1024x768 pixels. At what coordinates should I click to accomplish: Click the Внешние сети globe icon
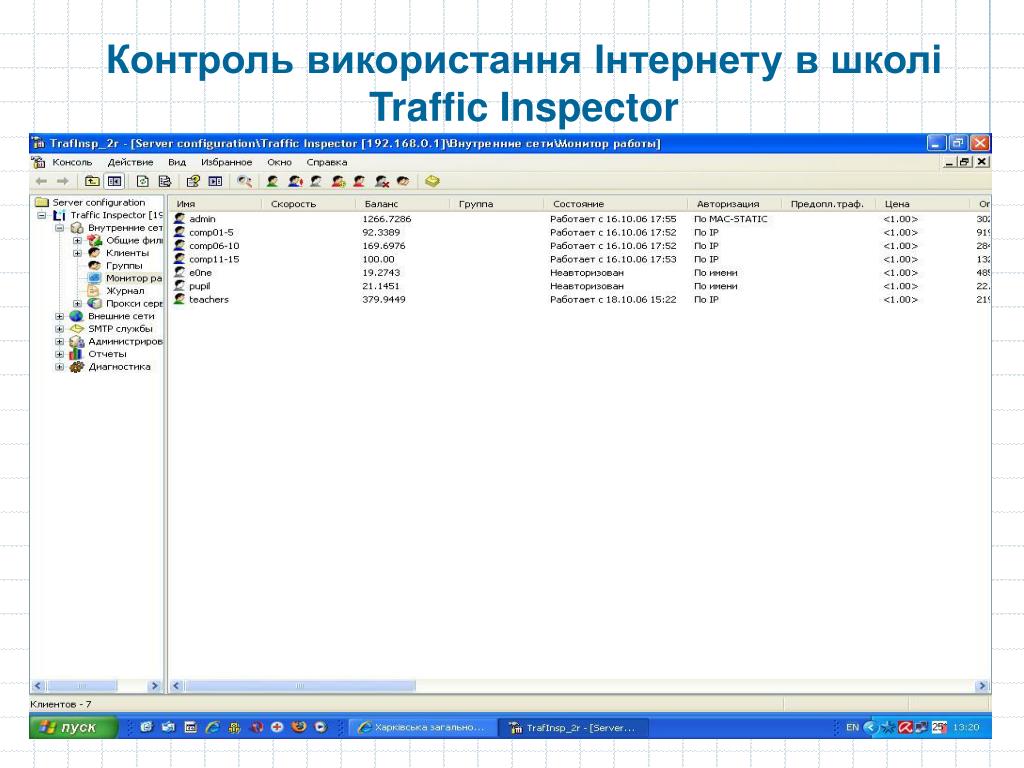[x=76, y=316]
